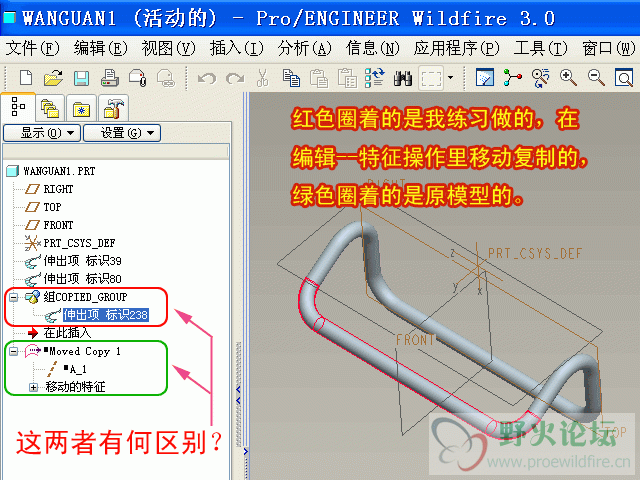This screenshot has height=480, width=640.
Task: Open the 视图(V) menu
Action: click(x=168, y=49)
